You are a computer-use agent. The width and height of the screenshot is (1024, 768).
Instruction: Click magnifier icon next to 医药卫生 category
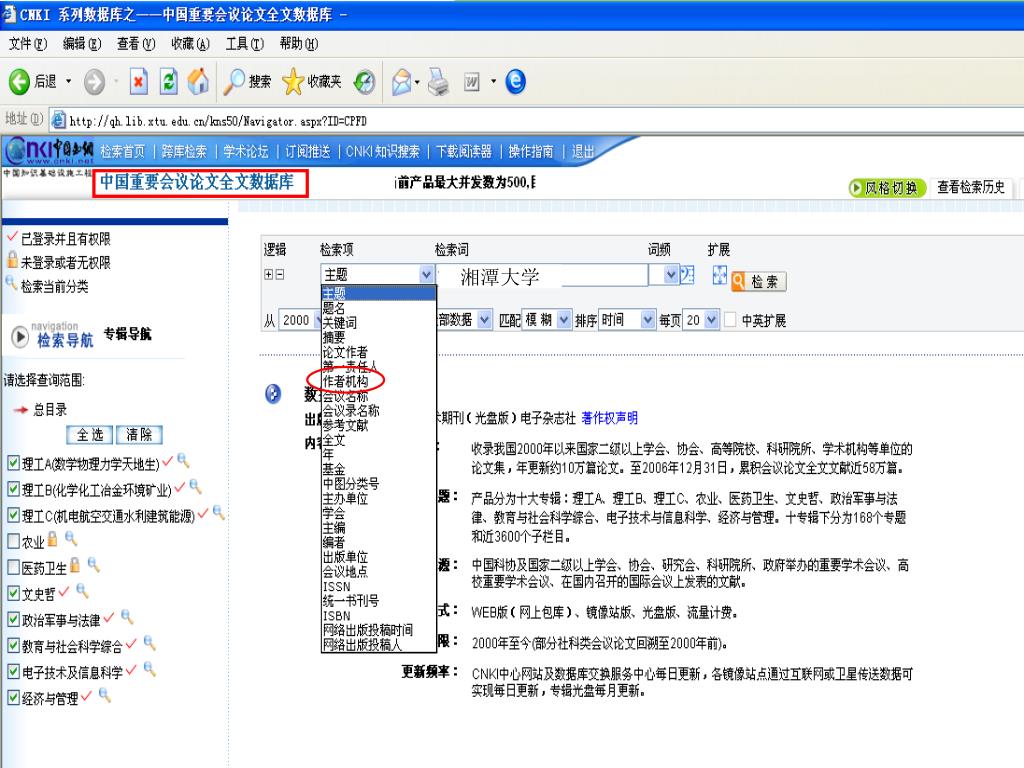93,565
